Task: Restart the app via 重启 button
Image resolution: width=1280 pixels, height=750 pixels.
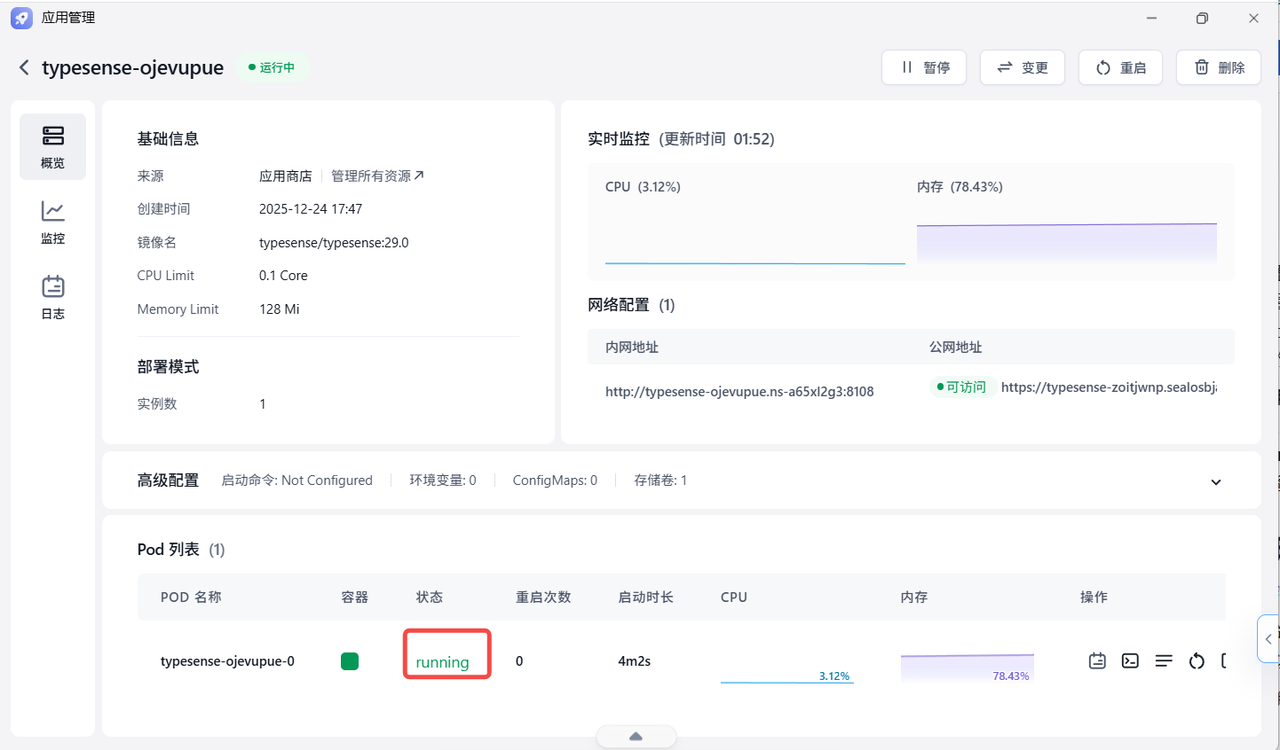Action: coord(1120,68)
